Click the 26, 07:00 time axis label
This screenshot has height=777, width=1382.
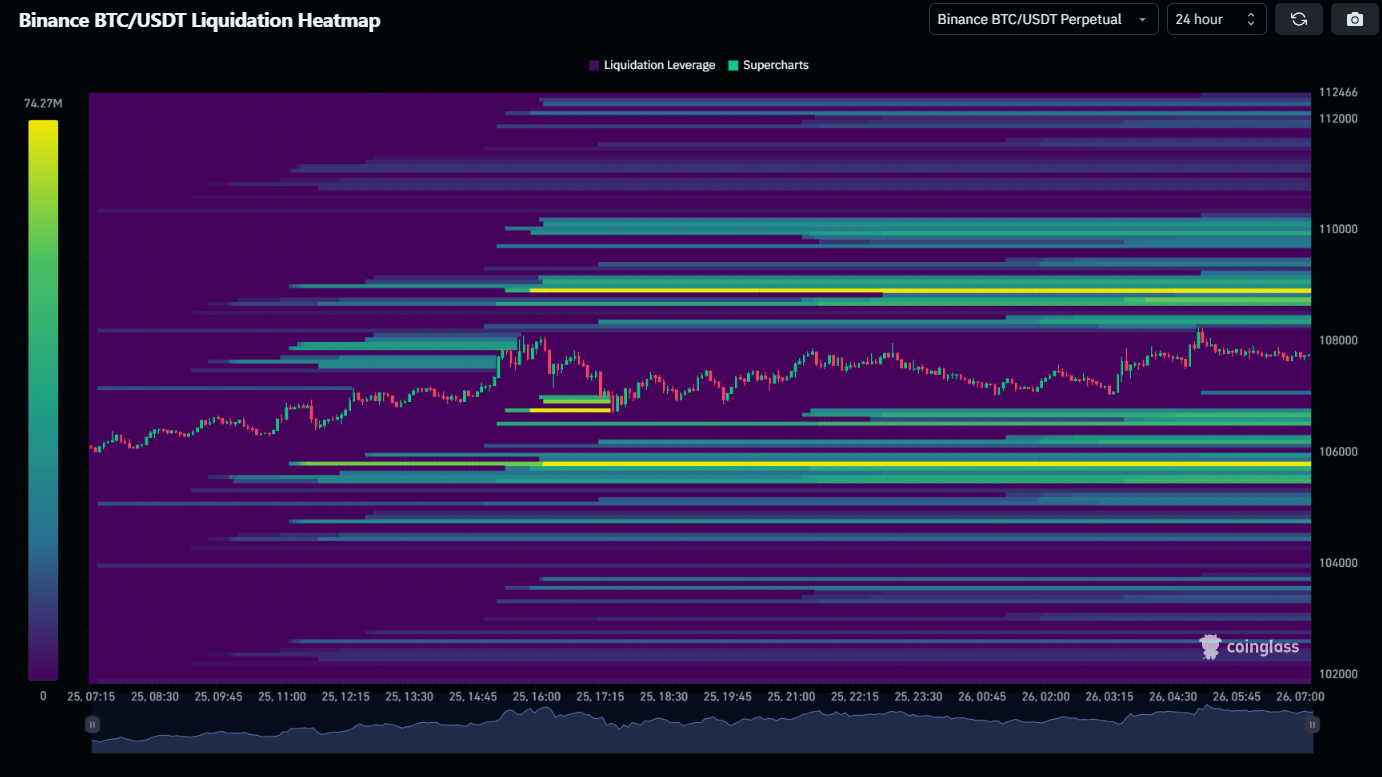tap(1301, 696)
